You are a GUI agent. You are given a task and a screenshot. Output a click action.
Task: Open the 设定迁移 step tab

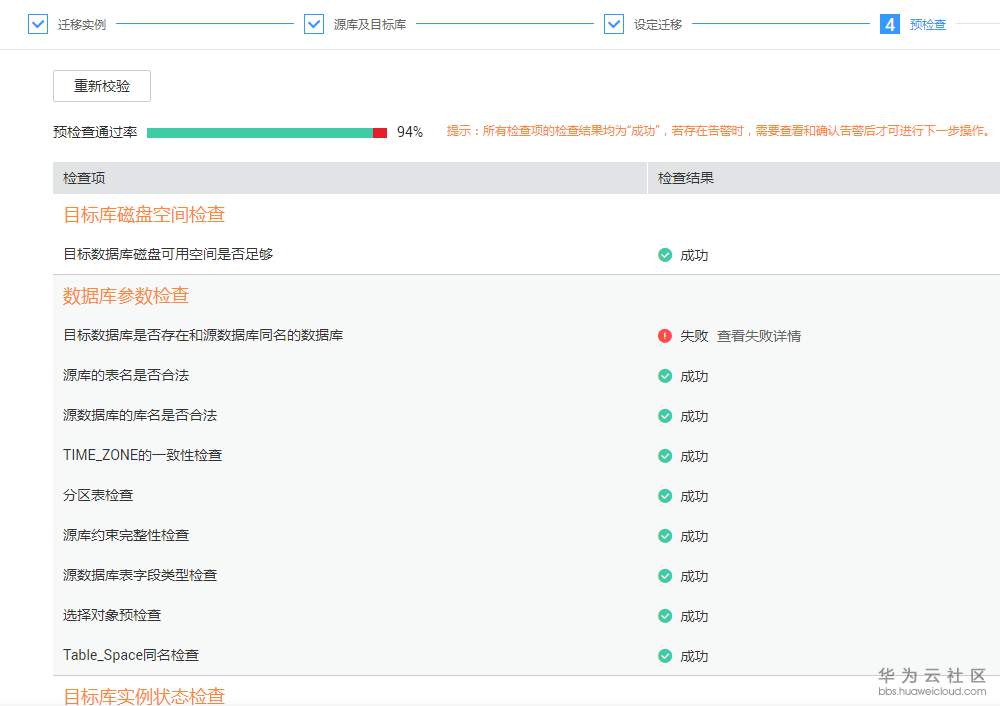point(658,25)
